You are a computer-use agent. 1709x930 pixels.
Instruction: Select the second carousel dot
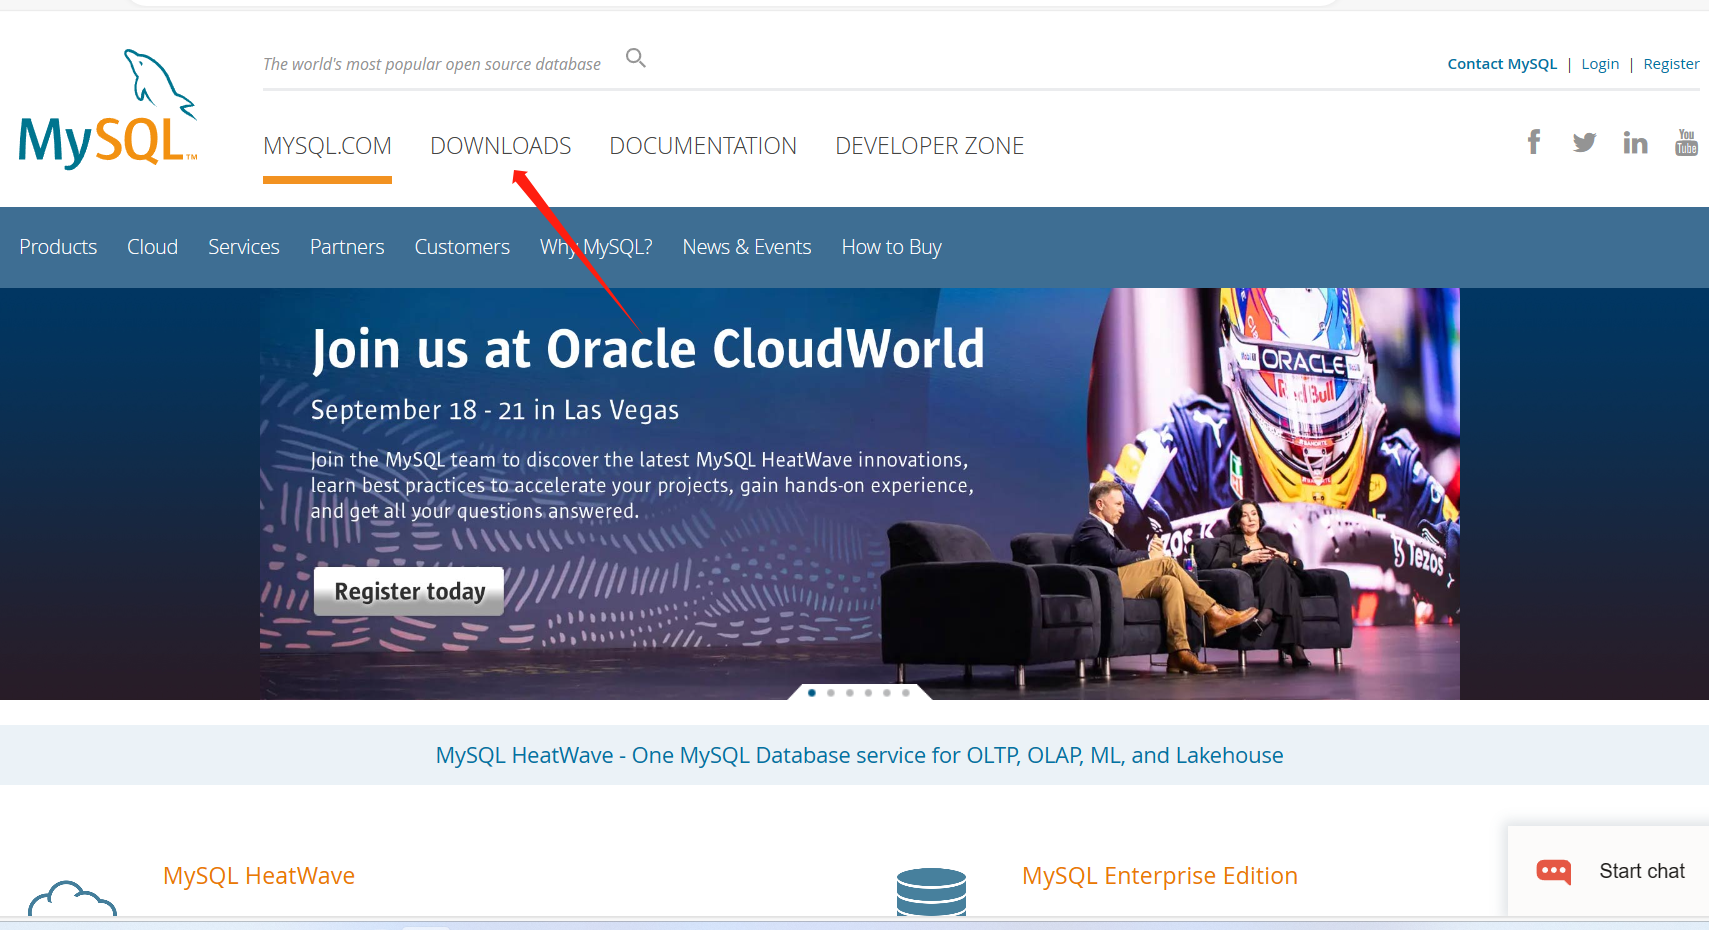coord(831,692)
